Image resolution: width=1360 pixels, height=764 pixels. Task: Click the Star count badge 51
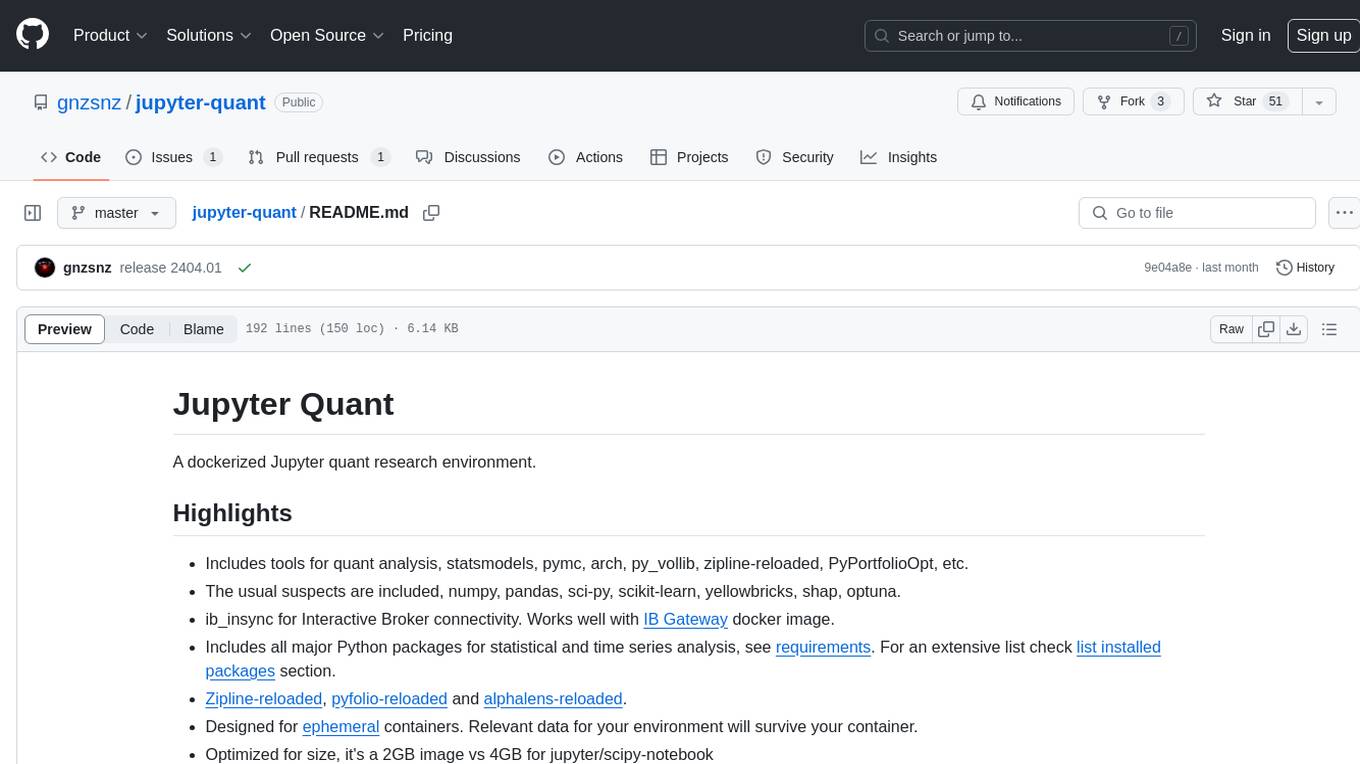pyautogui.click(x=1275, y=102)
